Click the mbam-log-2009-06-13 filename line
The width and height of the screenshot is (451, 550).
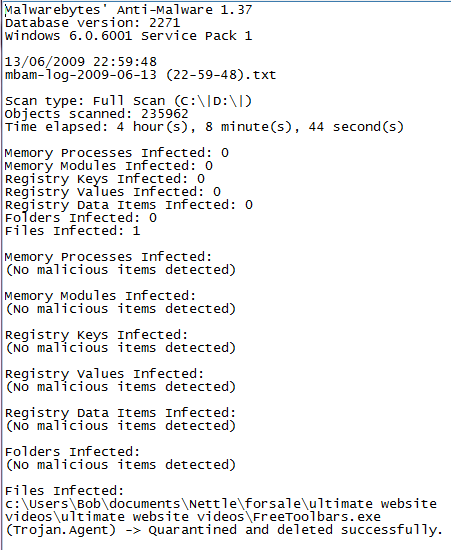coord(141,75)
